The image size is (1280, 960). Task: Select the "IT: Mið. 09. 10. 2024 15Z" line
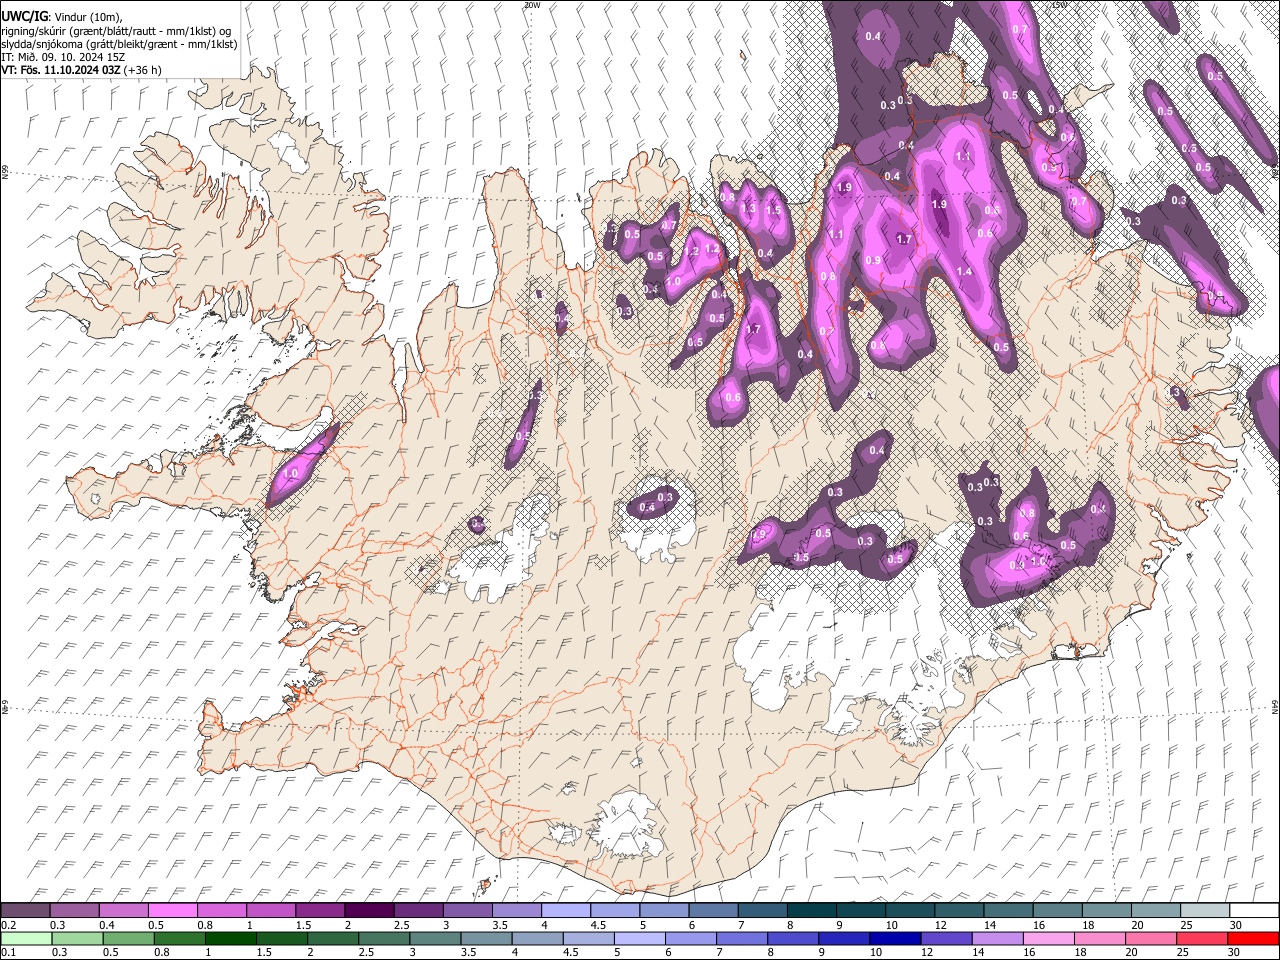(x=62, y=57)
